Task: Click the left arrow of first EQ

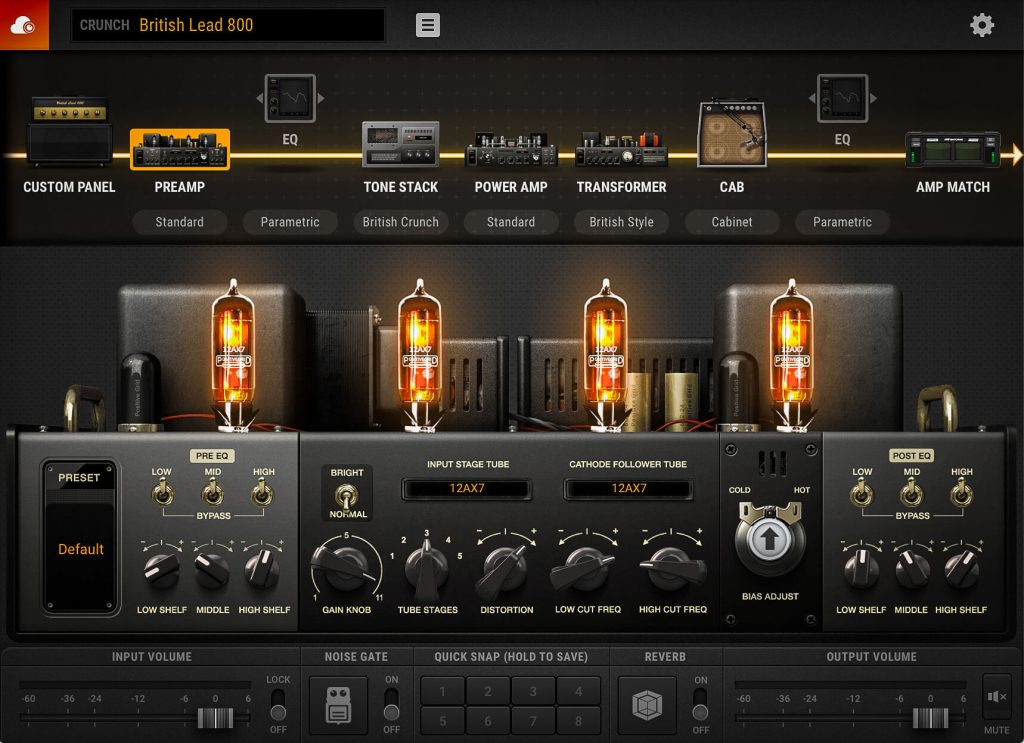Action: [259, 98]
